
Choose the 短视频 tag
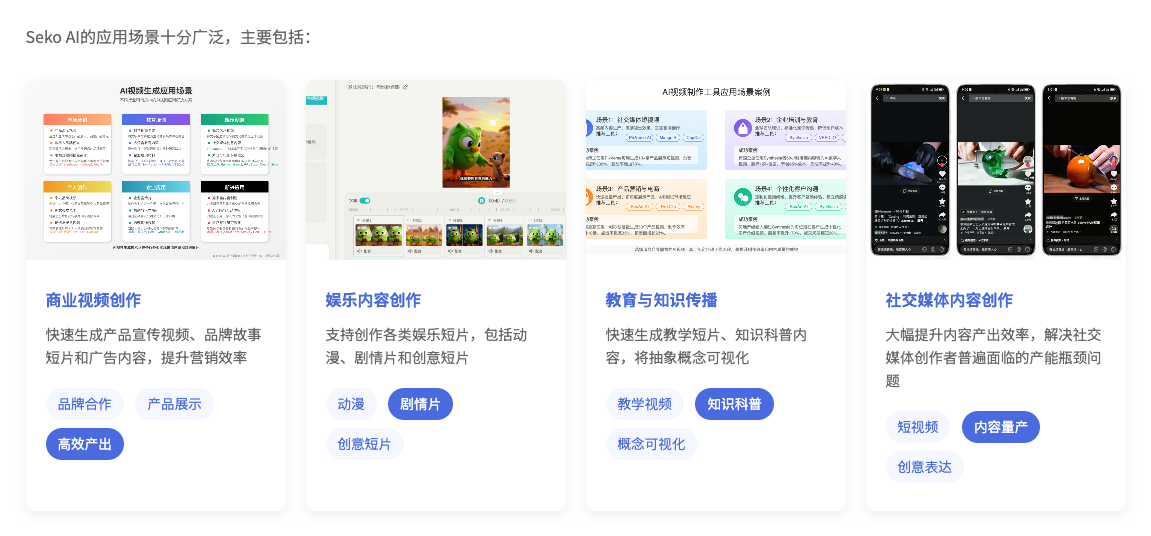point(918,427)
